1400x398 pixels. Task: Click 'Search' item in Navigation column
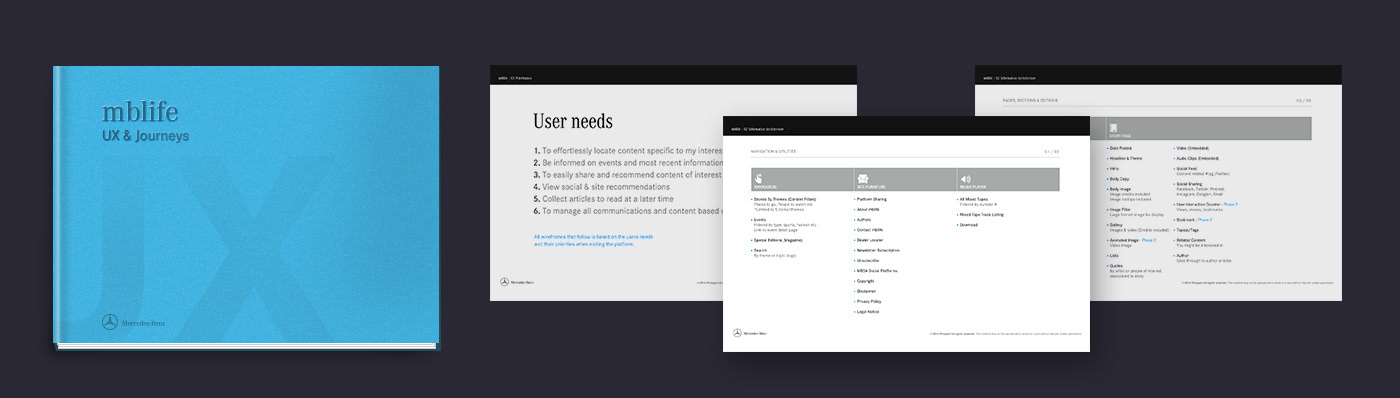[760, 250]
